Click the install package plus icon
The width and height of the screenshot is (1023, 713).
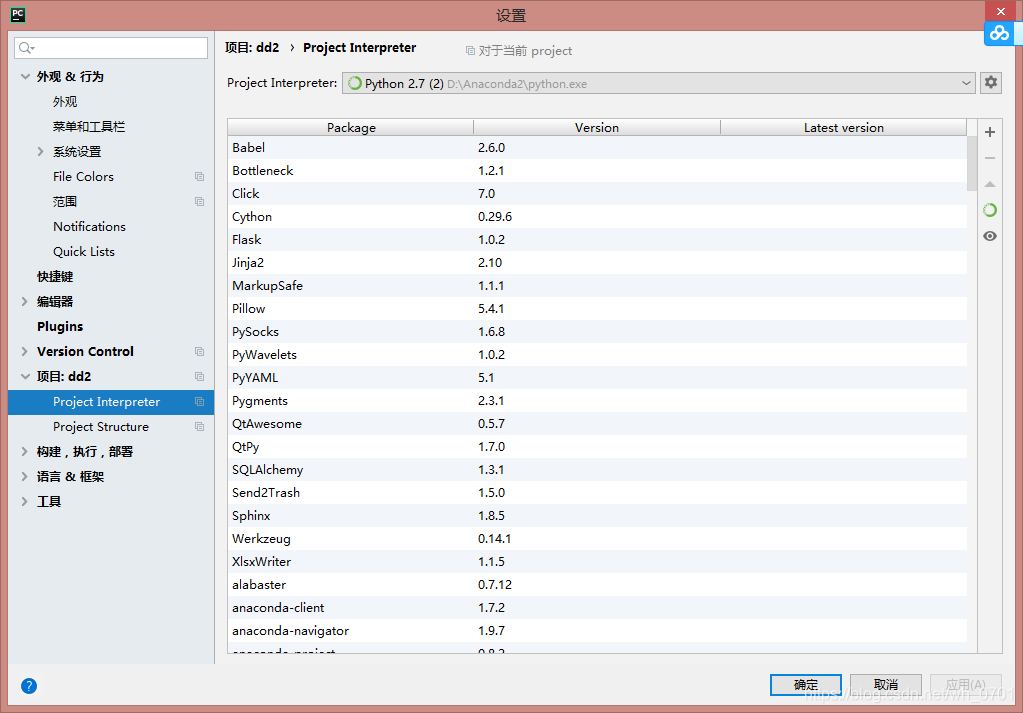click(x=990, y=132)
